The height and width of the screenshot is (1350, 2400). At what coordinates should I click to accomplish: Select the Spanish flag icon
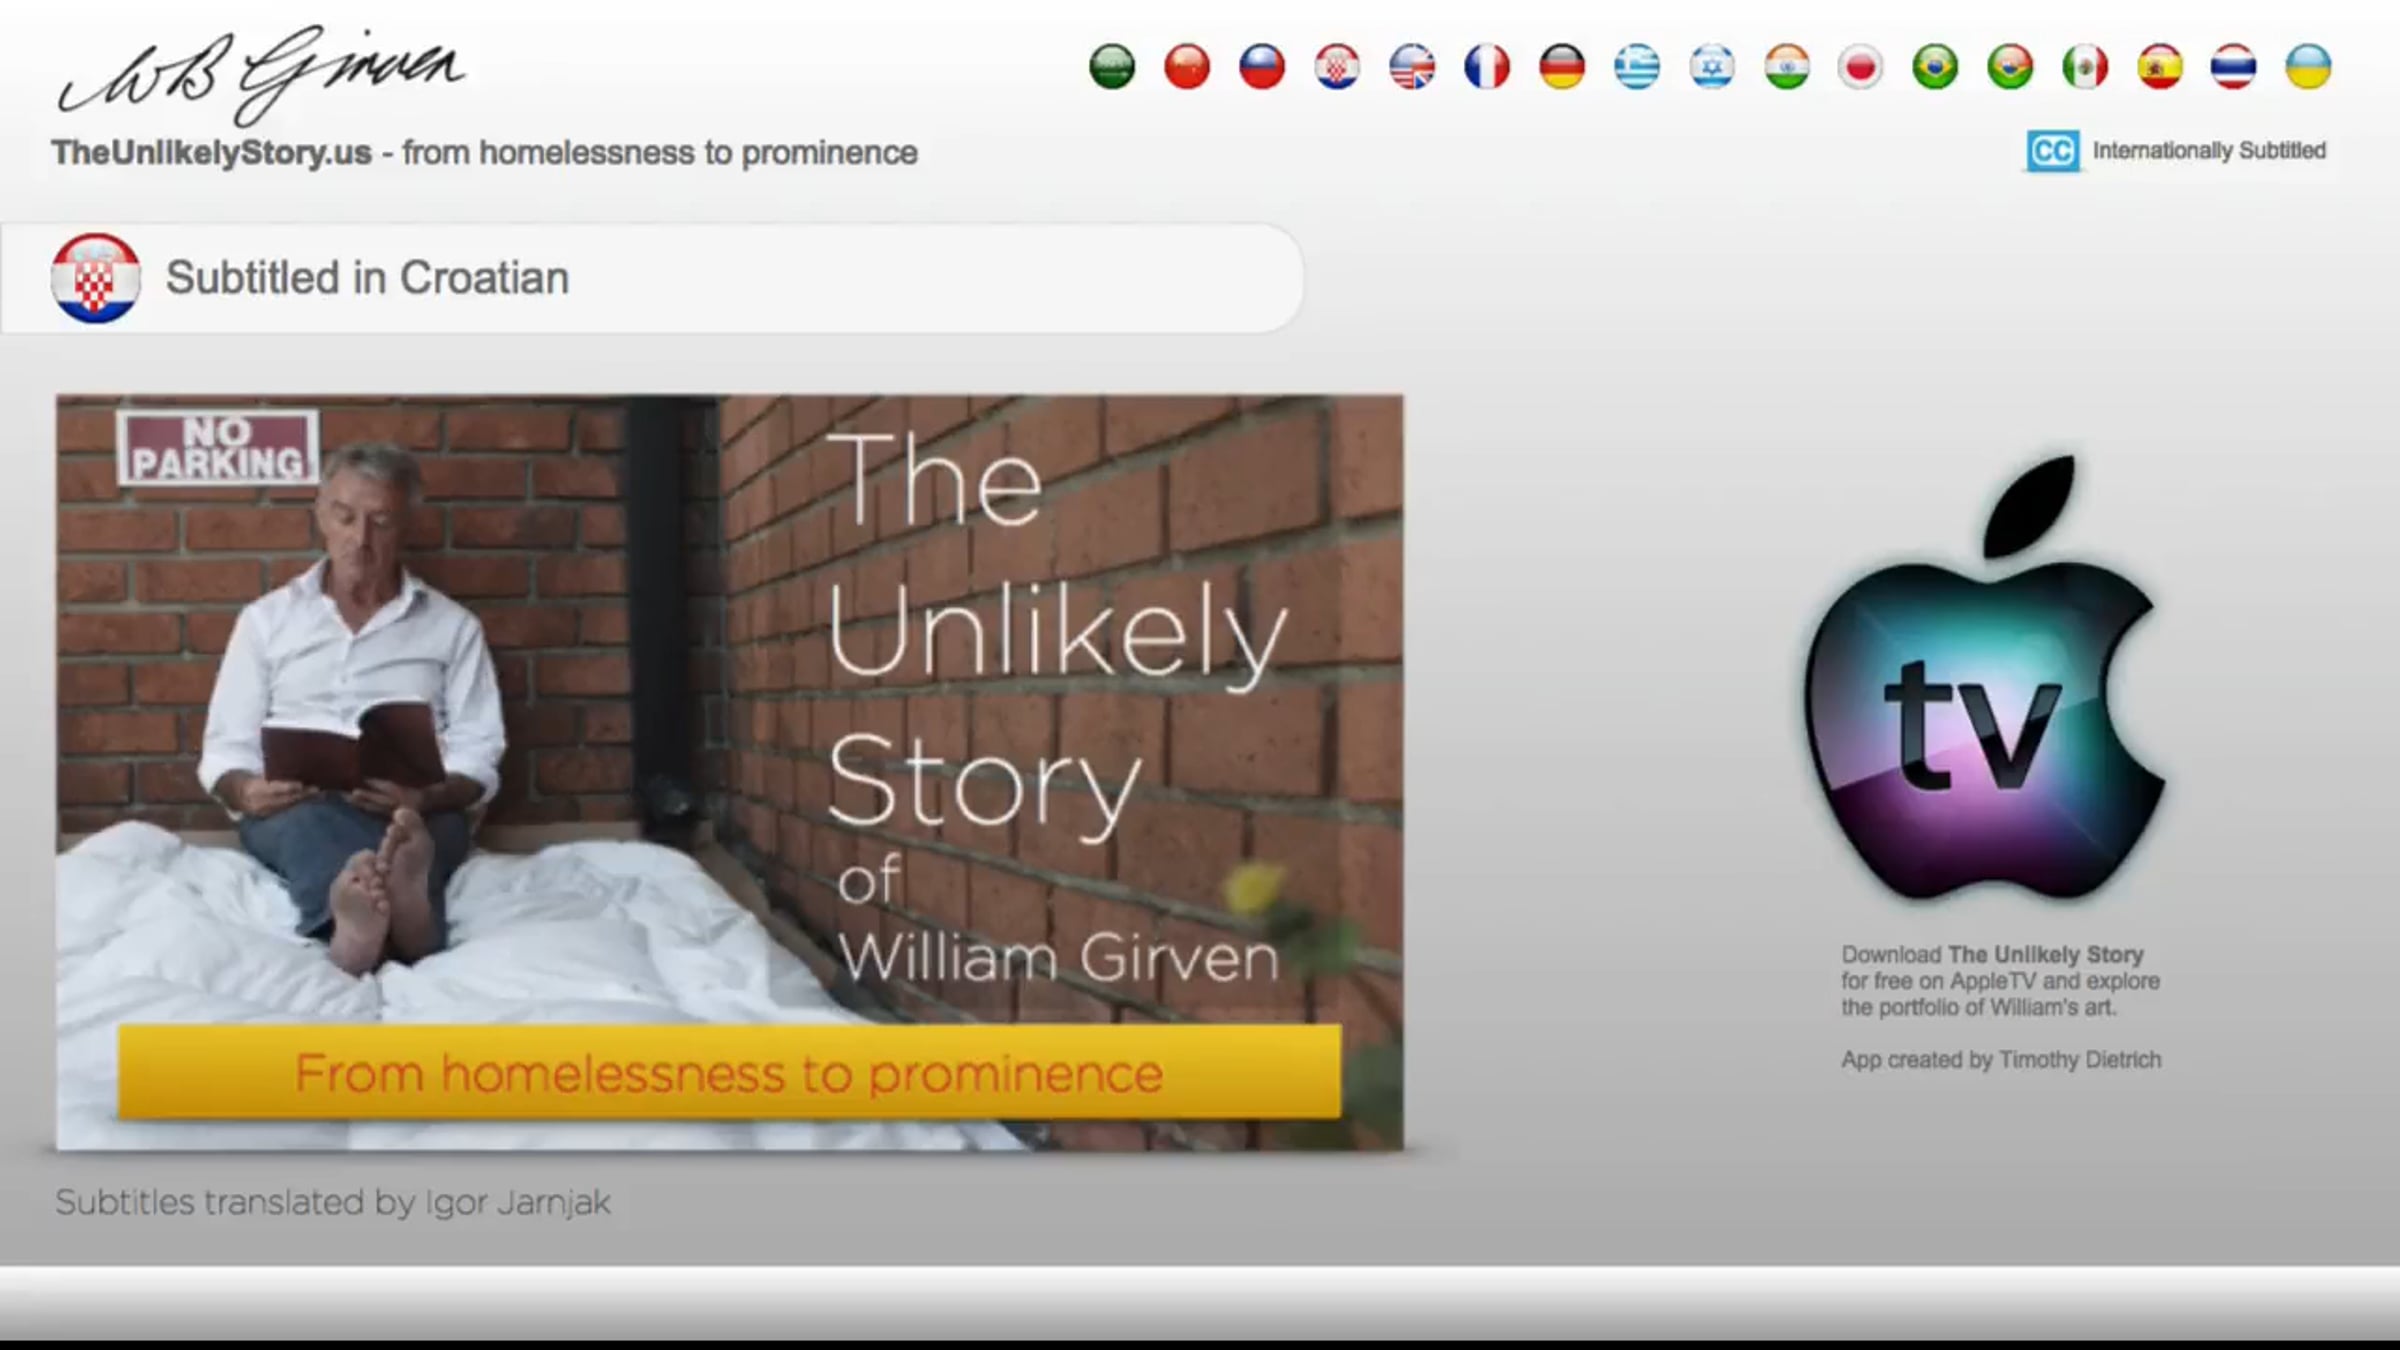(x=2160, y=67)
